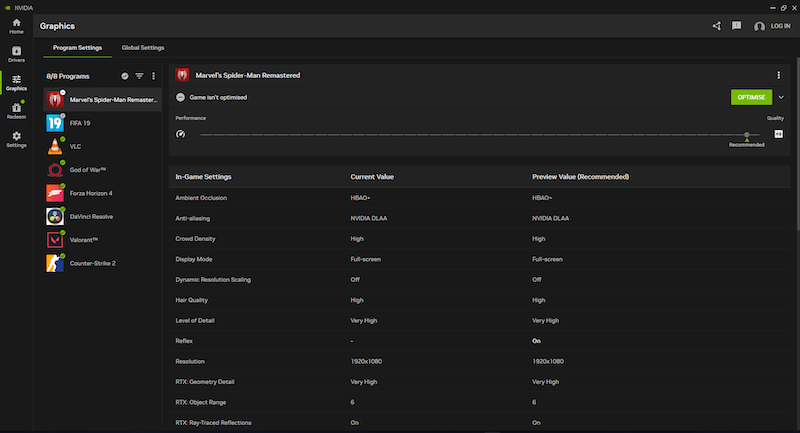Image resolution: width=800 pixels, height=433 pixels.
Task: Click the Recommended marker under slider
Action: 746,145
